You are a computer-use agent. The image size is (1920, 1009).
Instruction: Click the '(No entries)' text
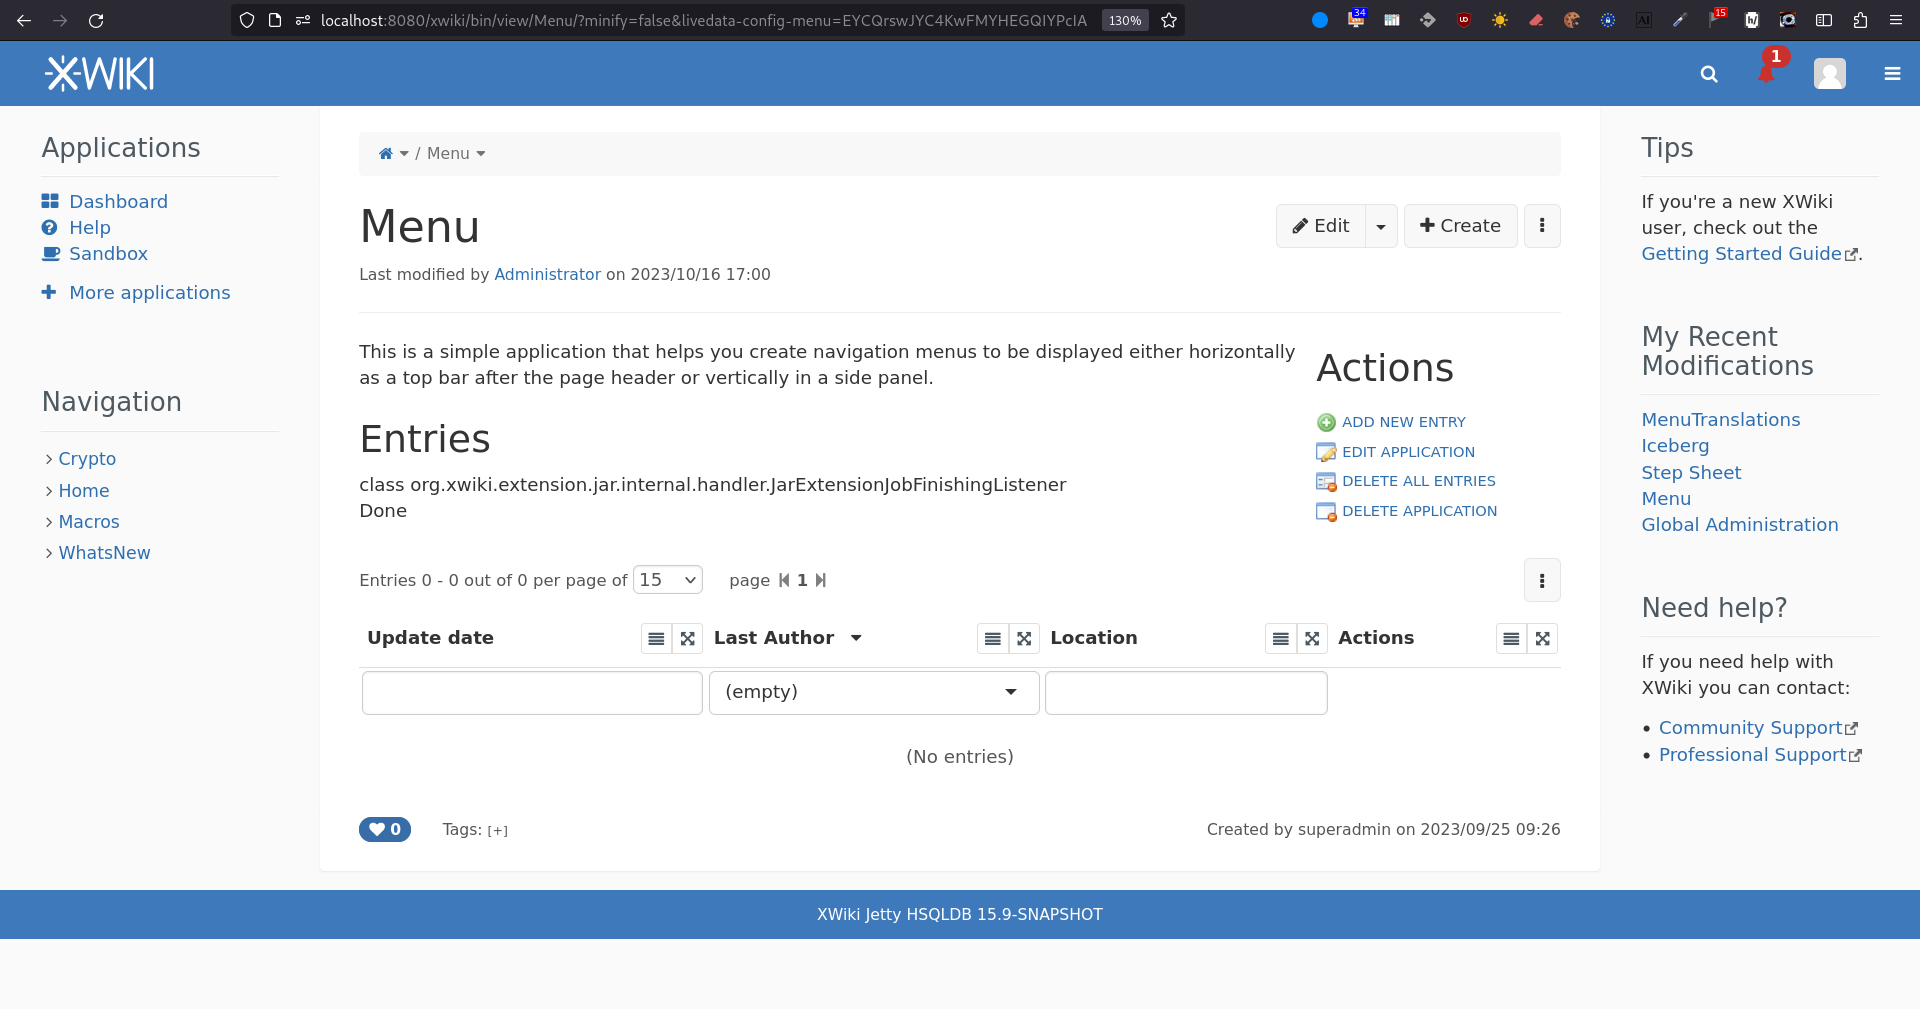click(960, 757)
